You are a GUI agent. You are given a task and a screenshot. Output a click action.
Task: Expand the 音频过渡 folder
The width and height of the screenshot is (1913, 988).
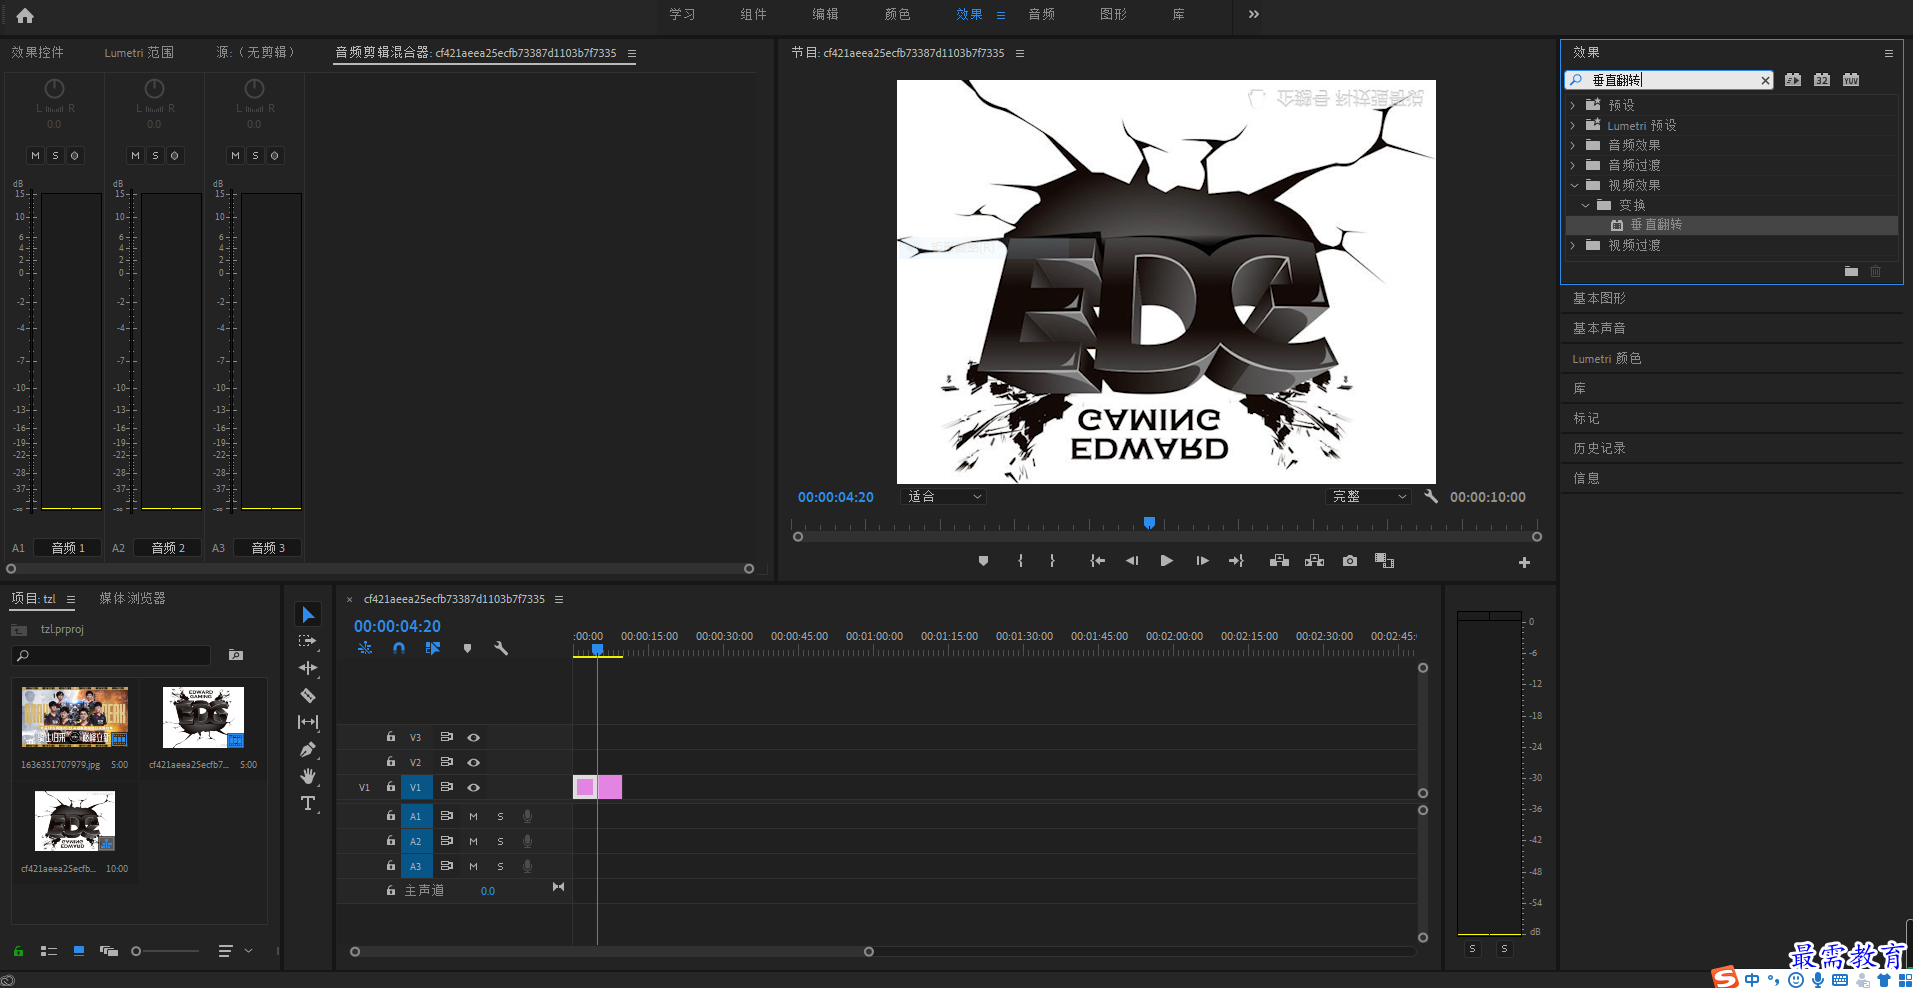tap(1573, 165)
